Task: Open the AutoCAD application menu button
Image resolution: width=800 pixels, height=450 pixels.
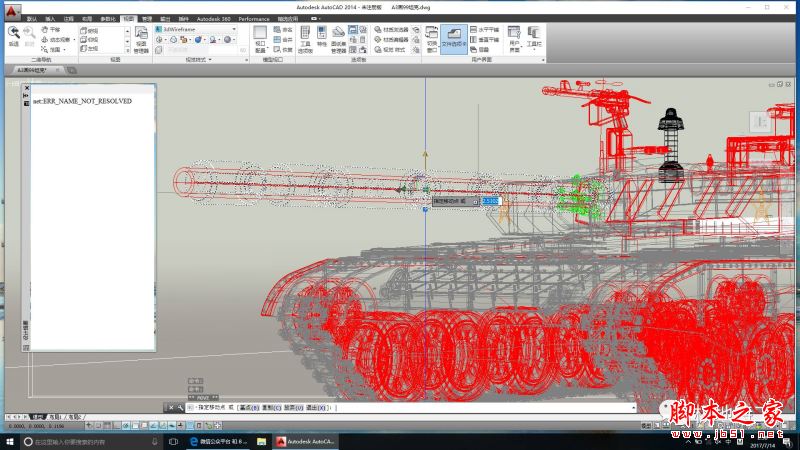Action: point(12,10)
